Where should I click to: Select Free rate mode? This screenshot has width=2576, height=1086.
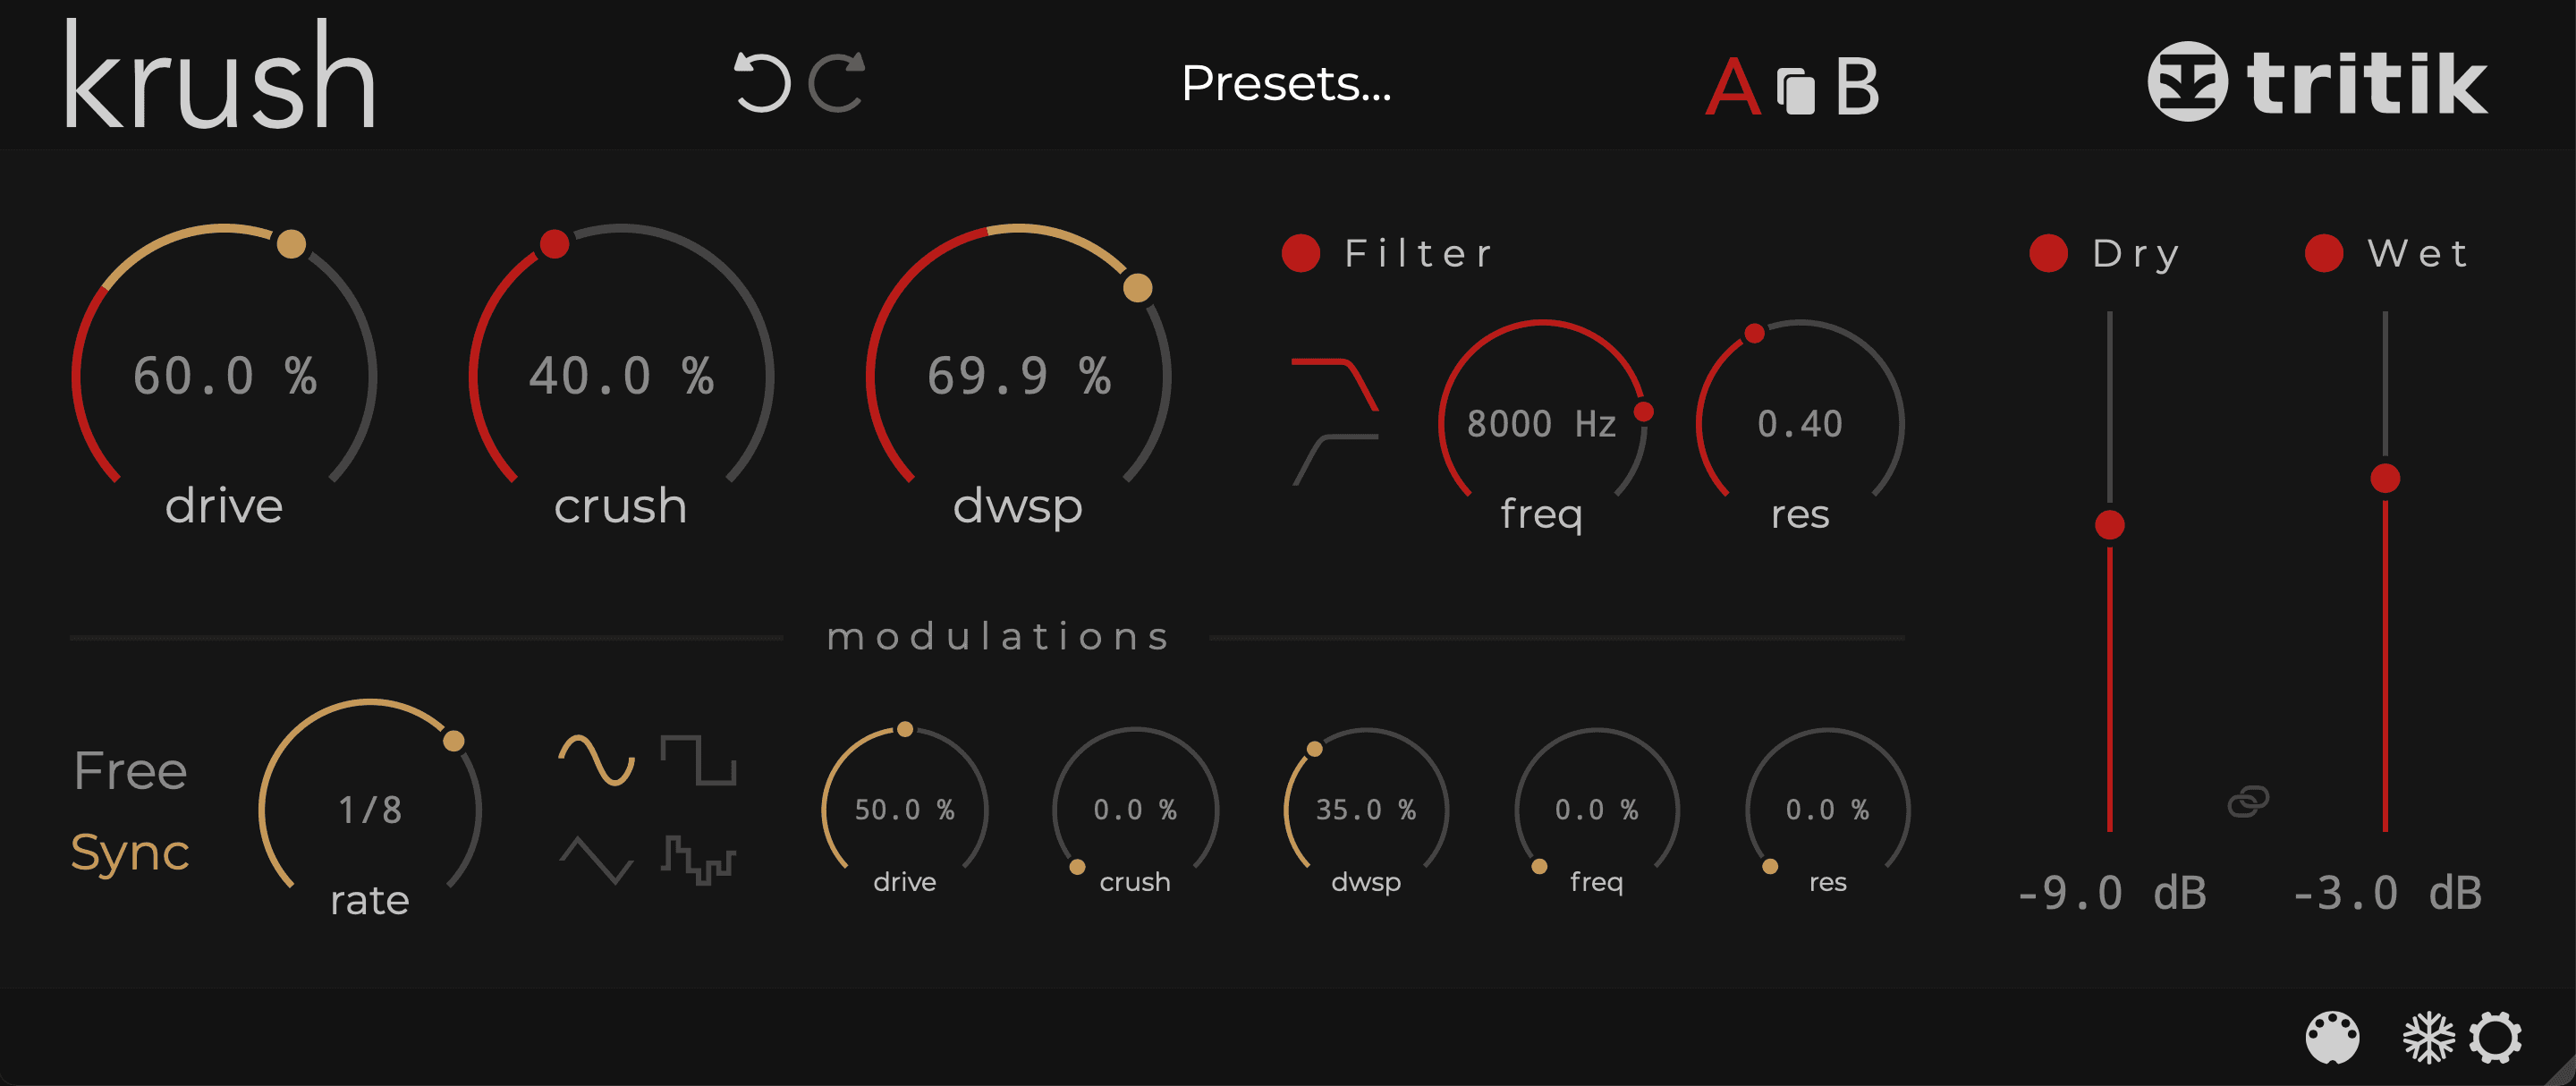point(130,771)
